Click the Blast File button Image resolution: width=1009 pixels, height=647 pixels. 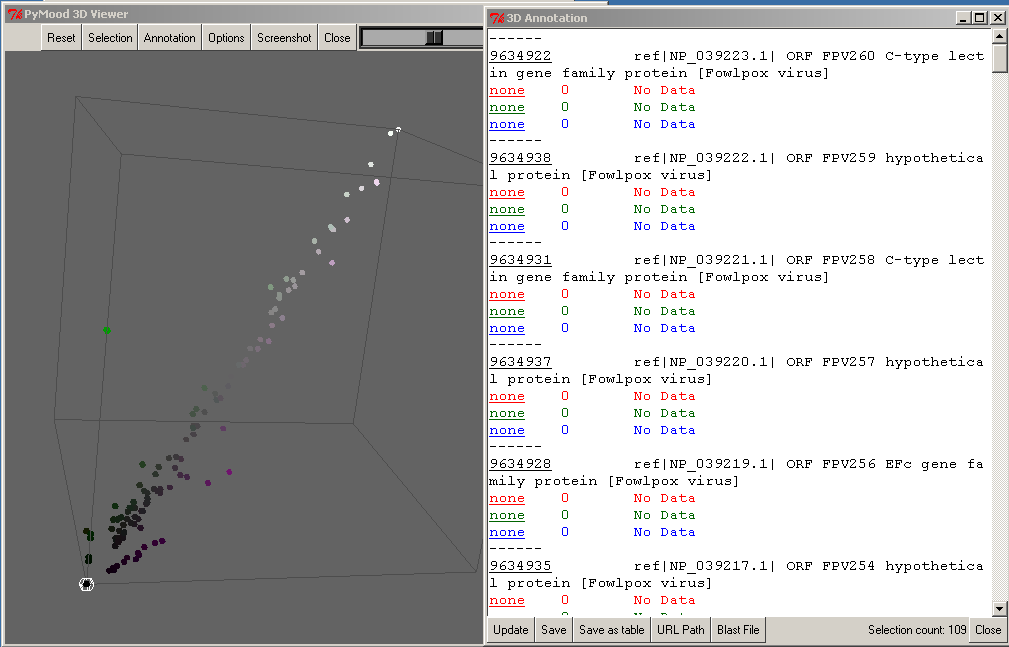point(738,630)
